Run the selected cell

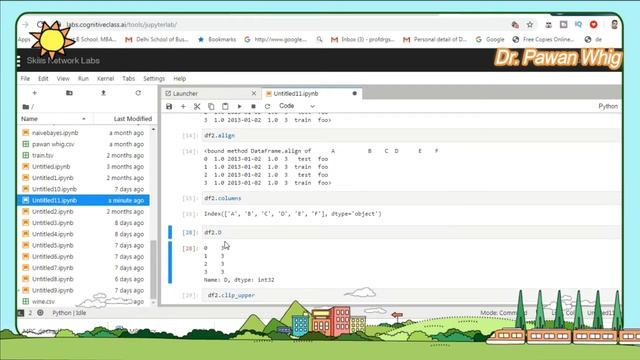tap(240, 107)
